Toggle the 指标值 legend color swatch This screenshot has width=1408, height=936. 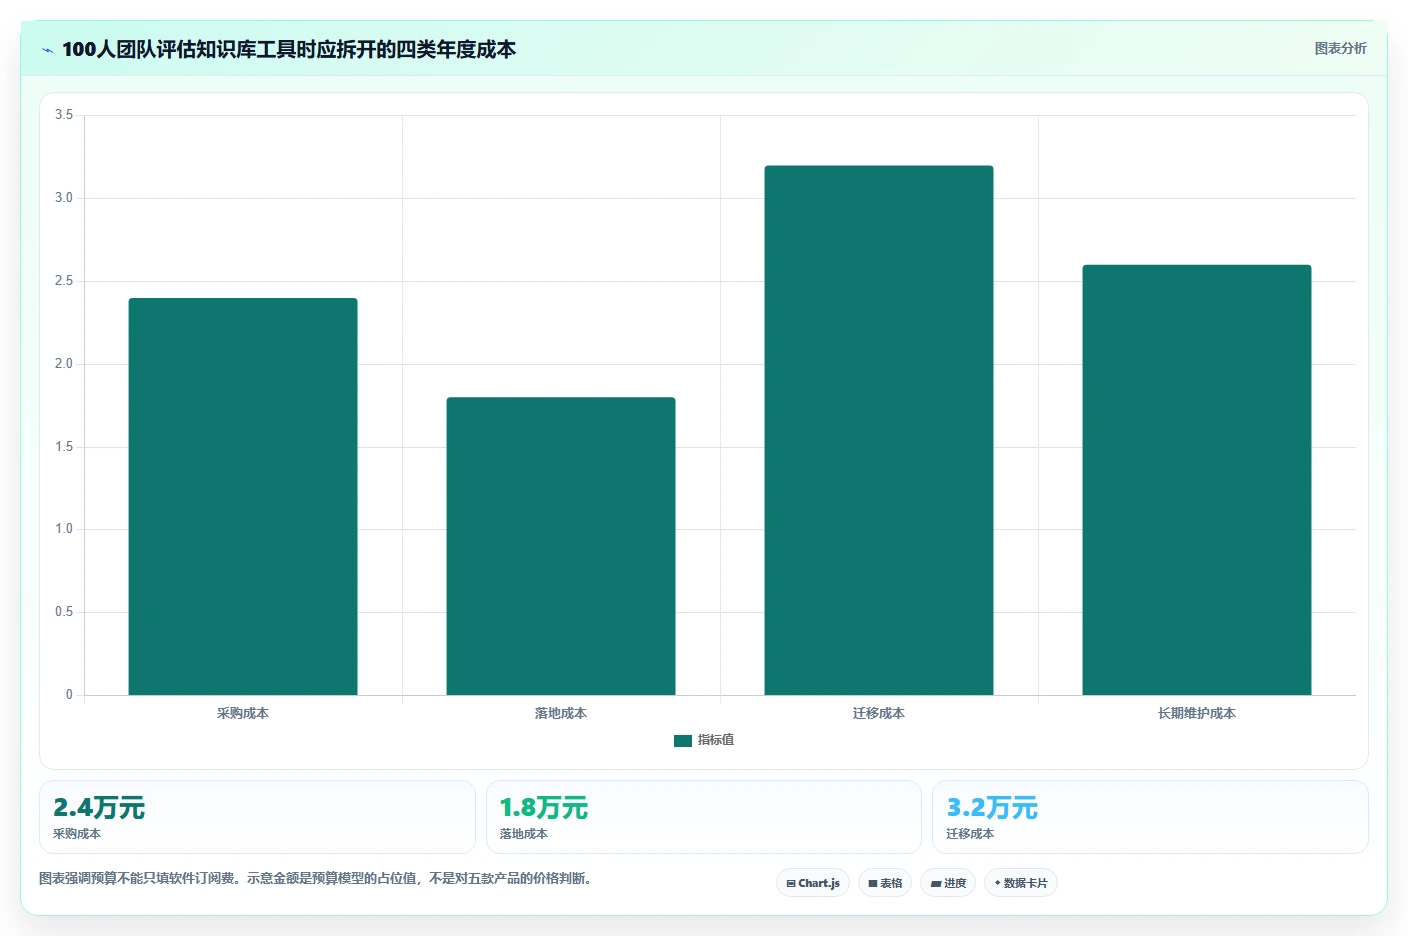683,740
